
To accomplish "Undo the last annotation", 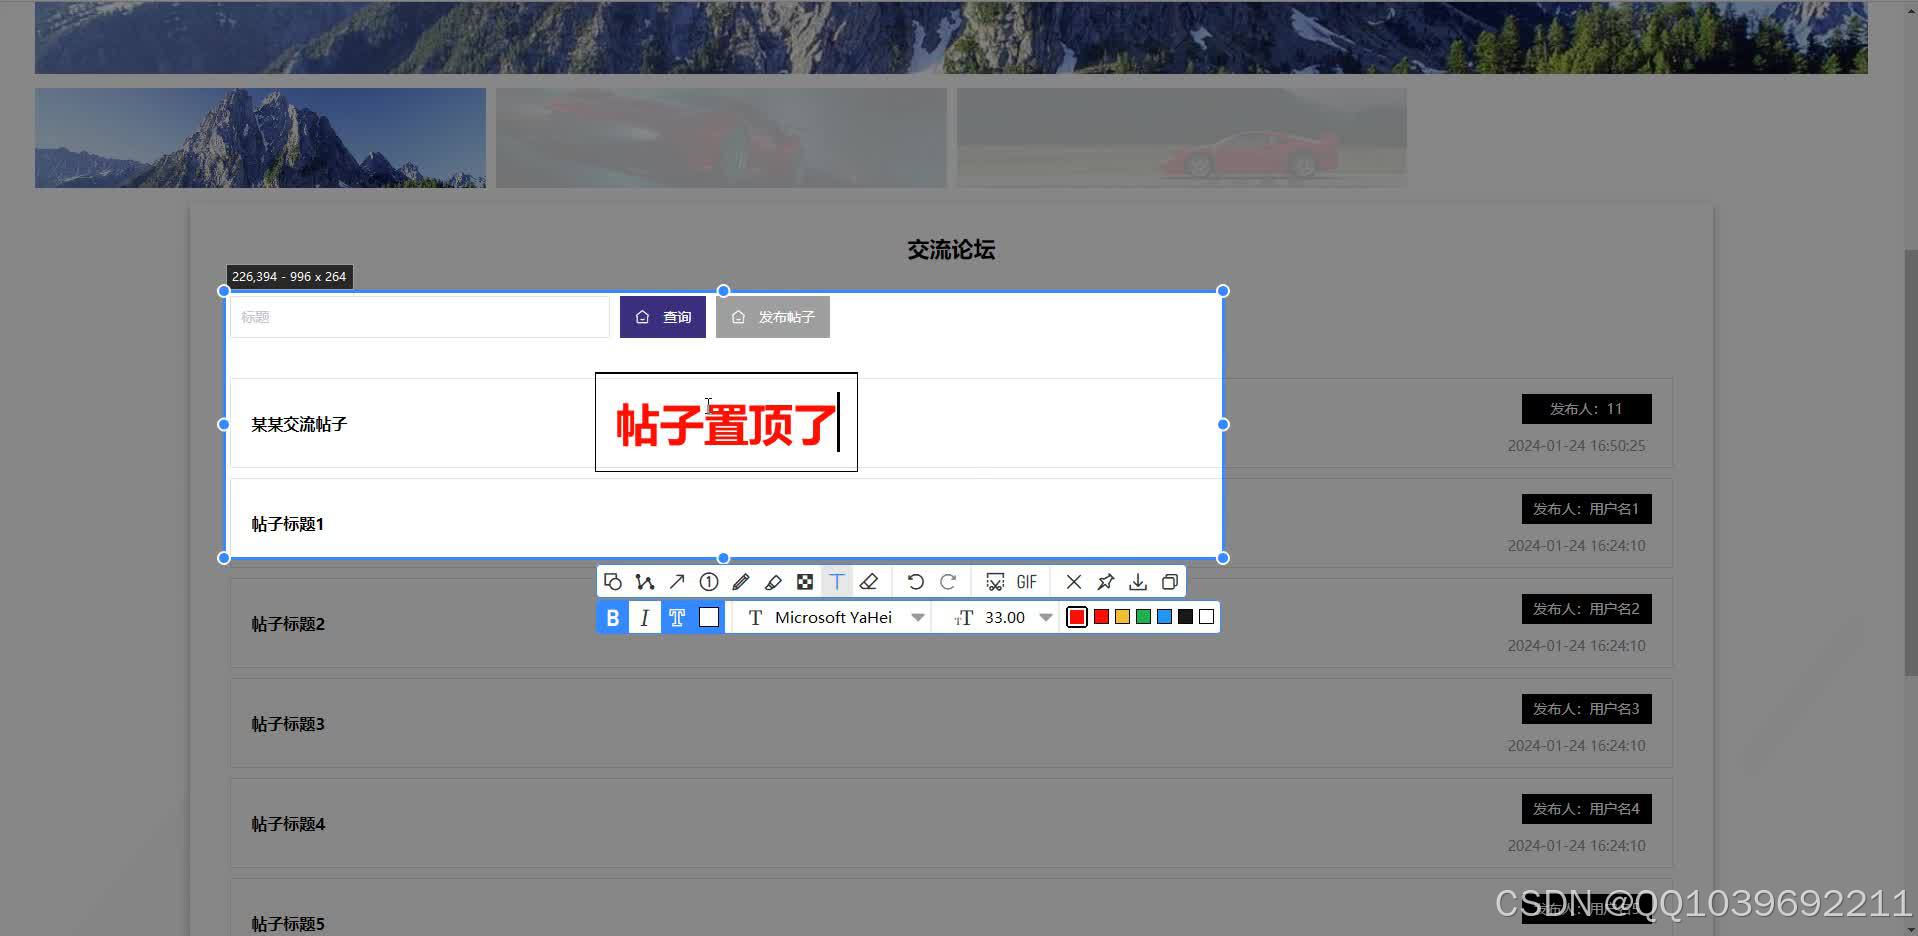I will pos(916,581).
